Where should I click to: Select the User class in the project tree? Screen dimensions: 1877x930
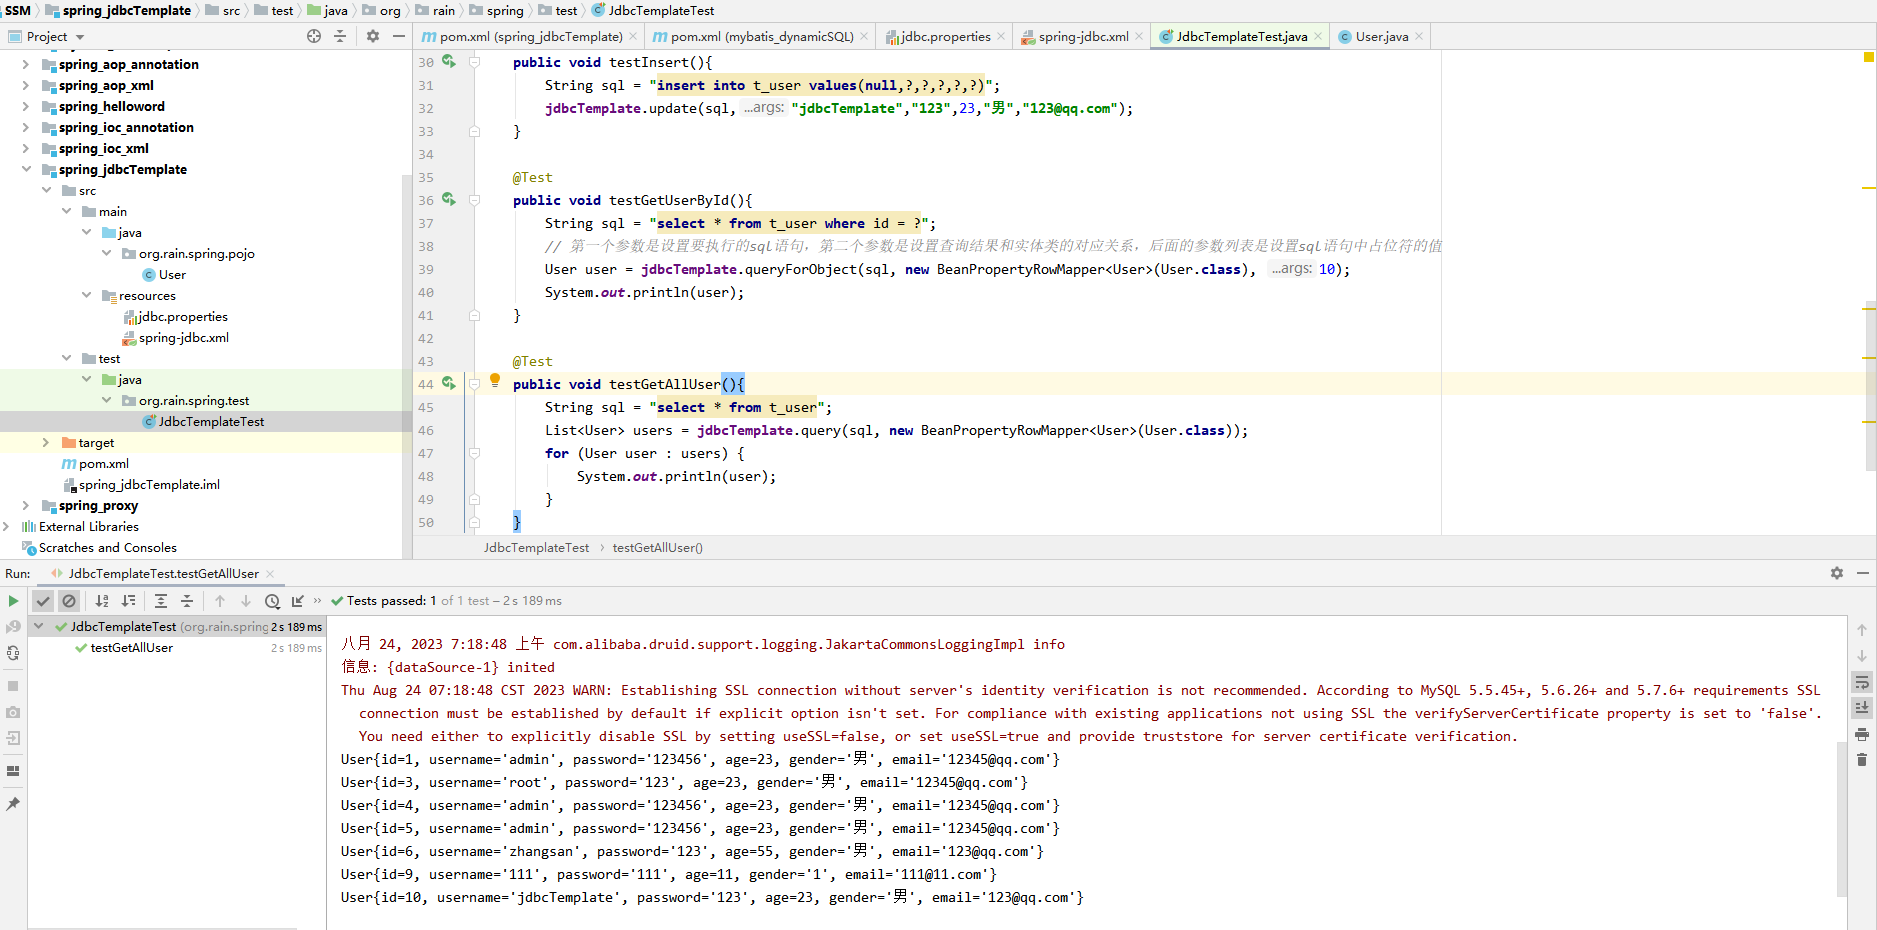[x=172, y=274]
